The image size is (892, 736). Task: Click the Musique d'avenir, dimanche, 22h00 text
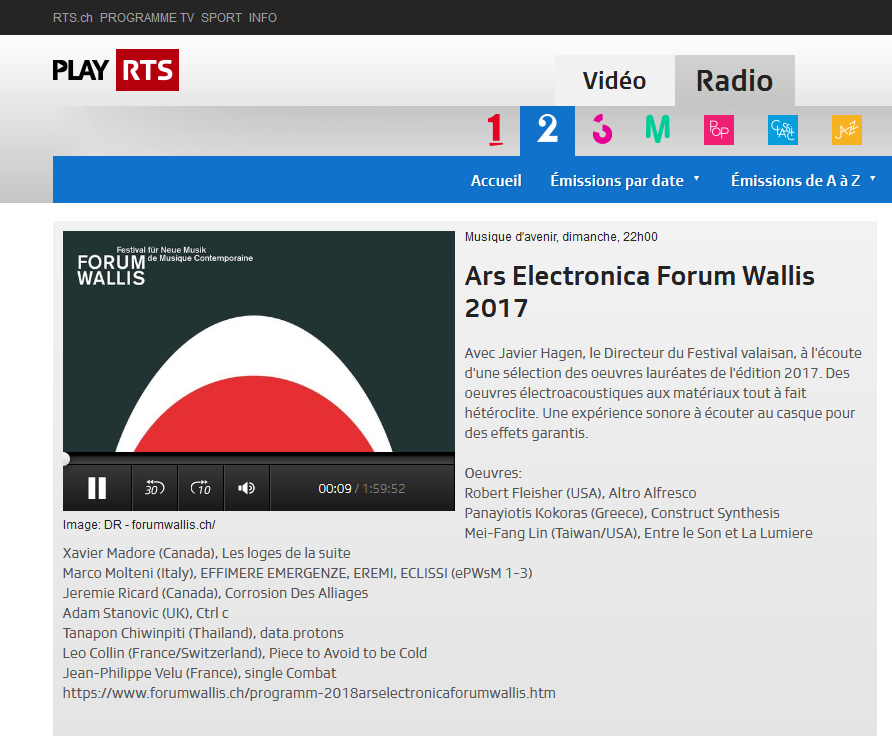(x=561, y=237)
